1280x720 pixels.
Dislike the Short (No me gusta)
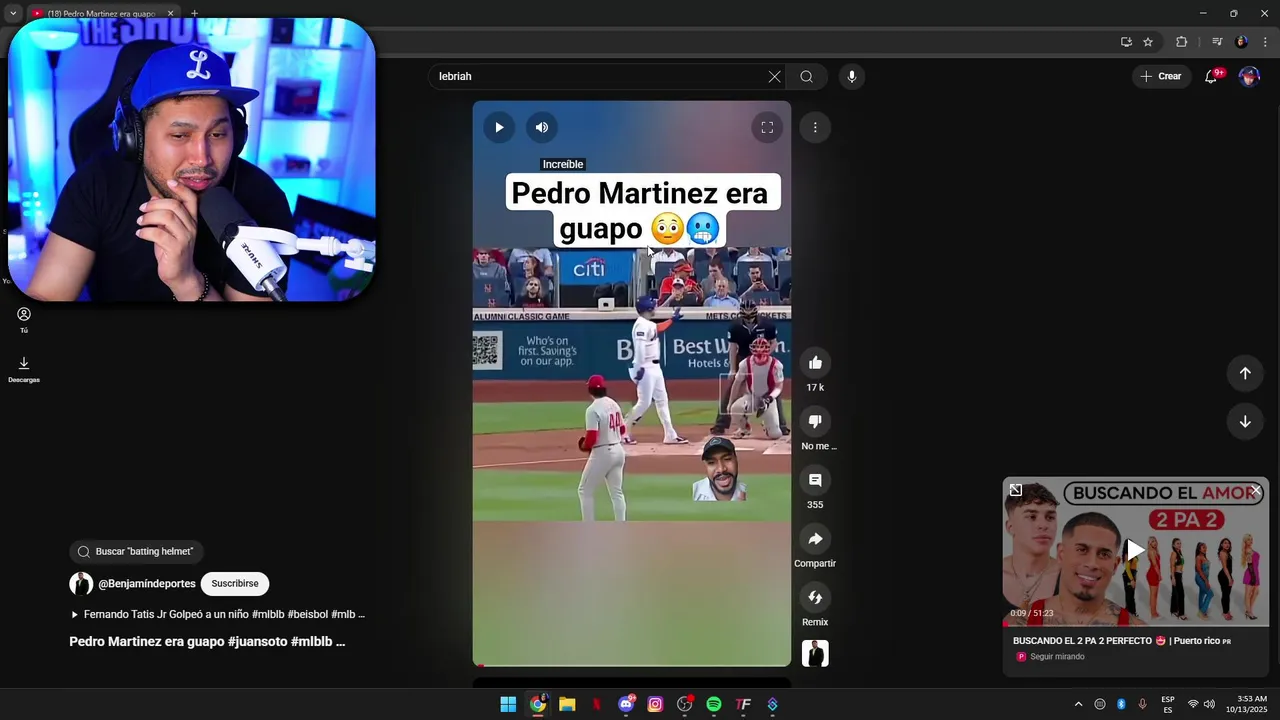(x=815, y=421)
